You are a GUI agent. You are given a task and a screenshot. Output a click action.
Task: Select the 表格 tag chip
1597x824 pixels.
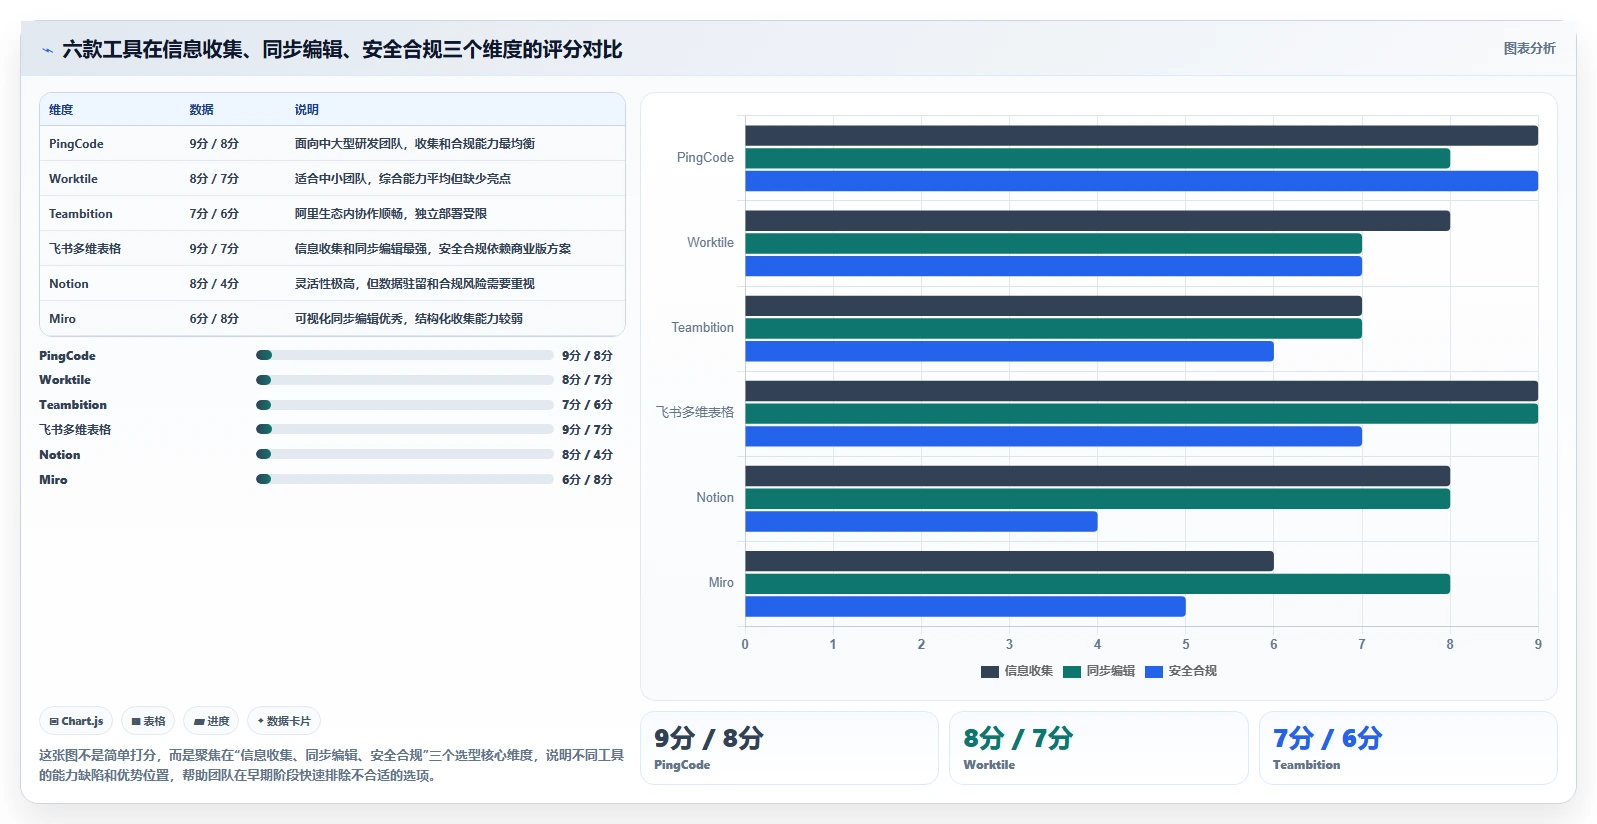click(148, 721)
